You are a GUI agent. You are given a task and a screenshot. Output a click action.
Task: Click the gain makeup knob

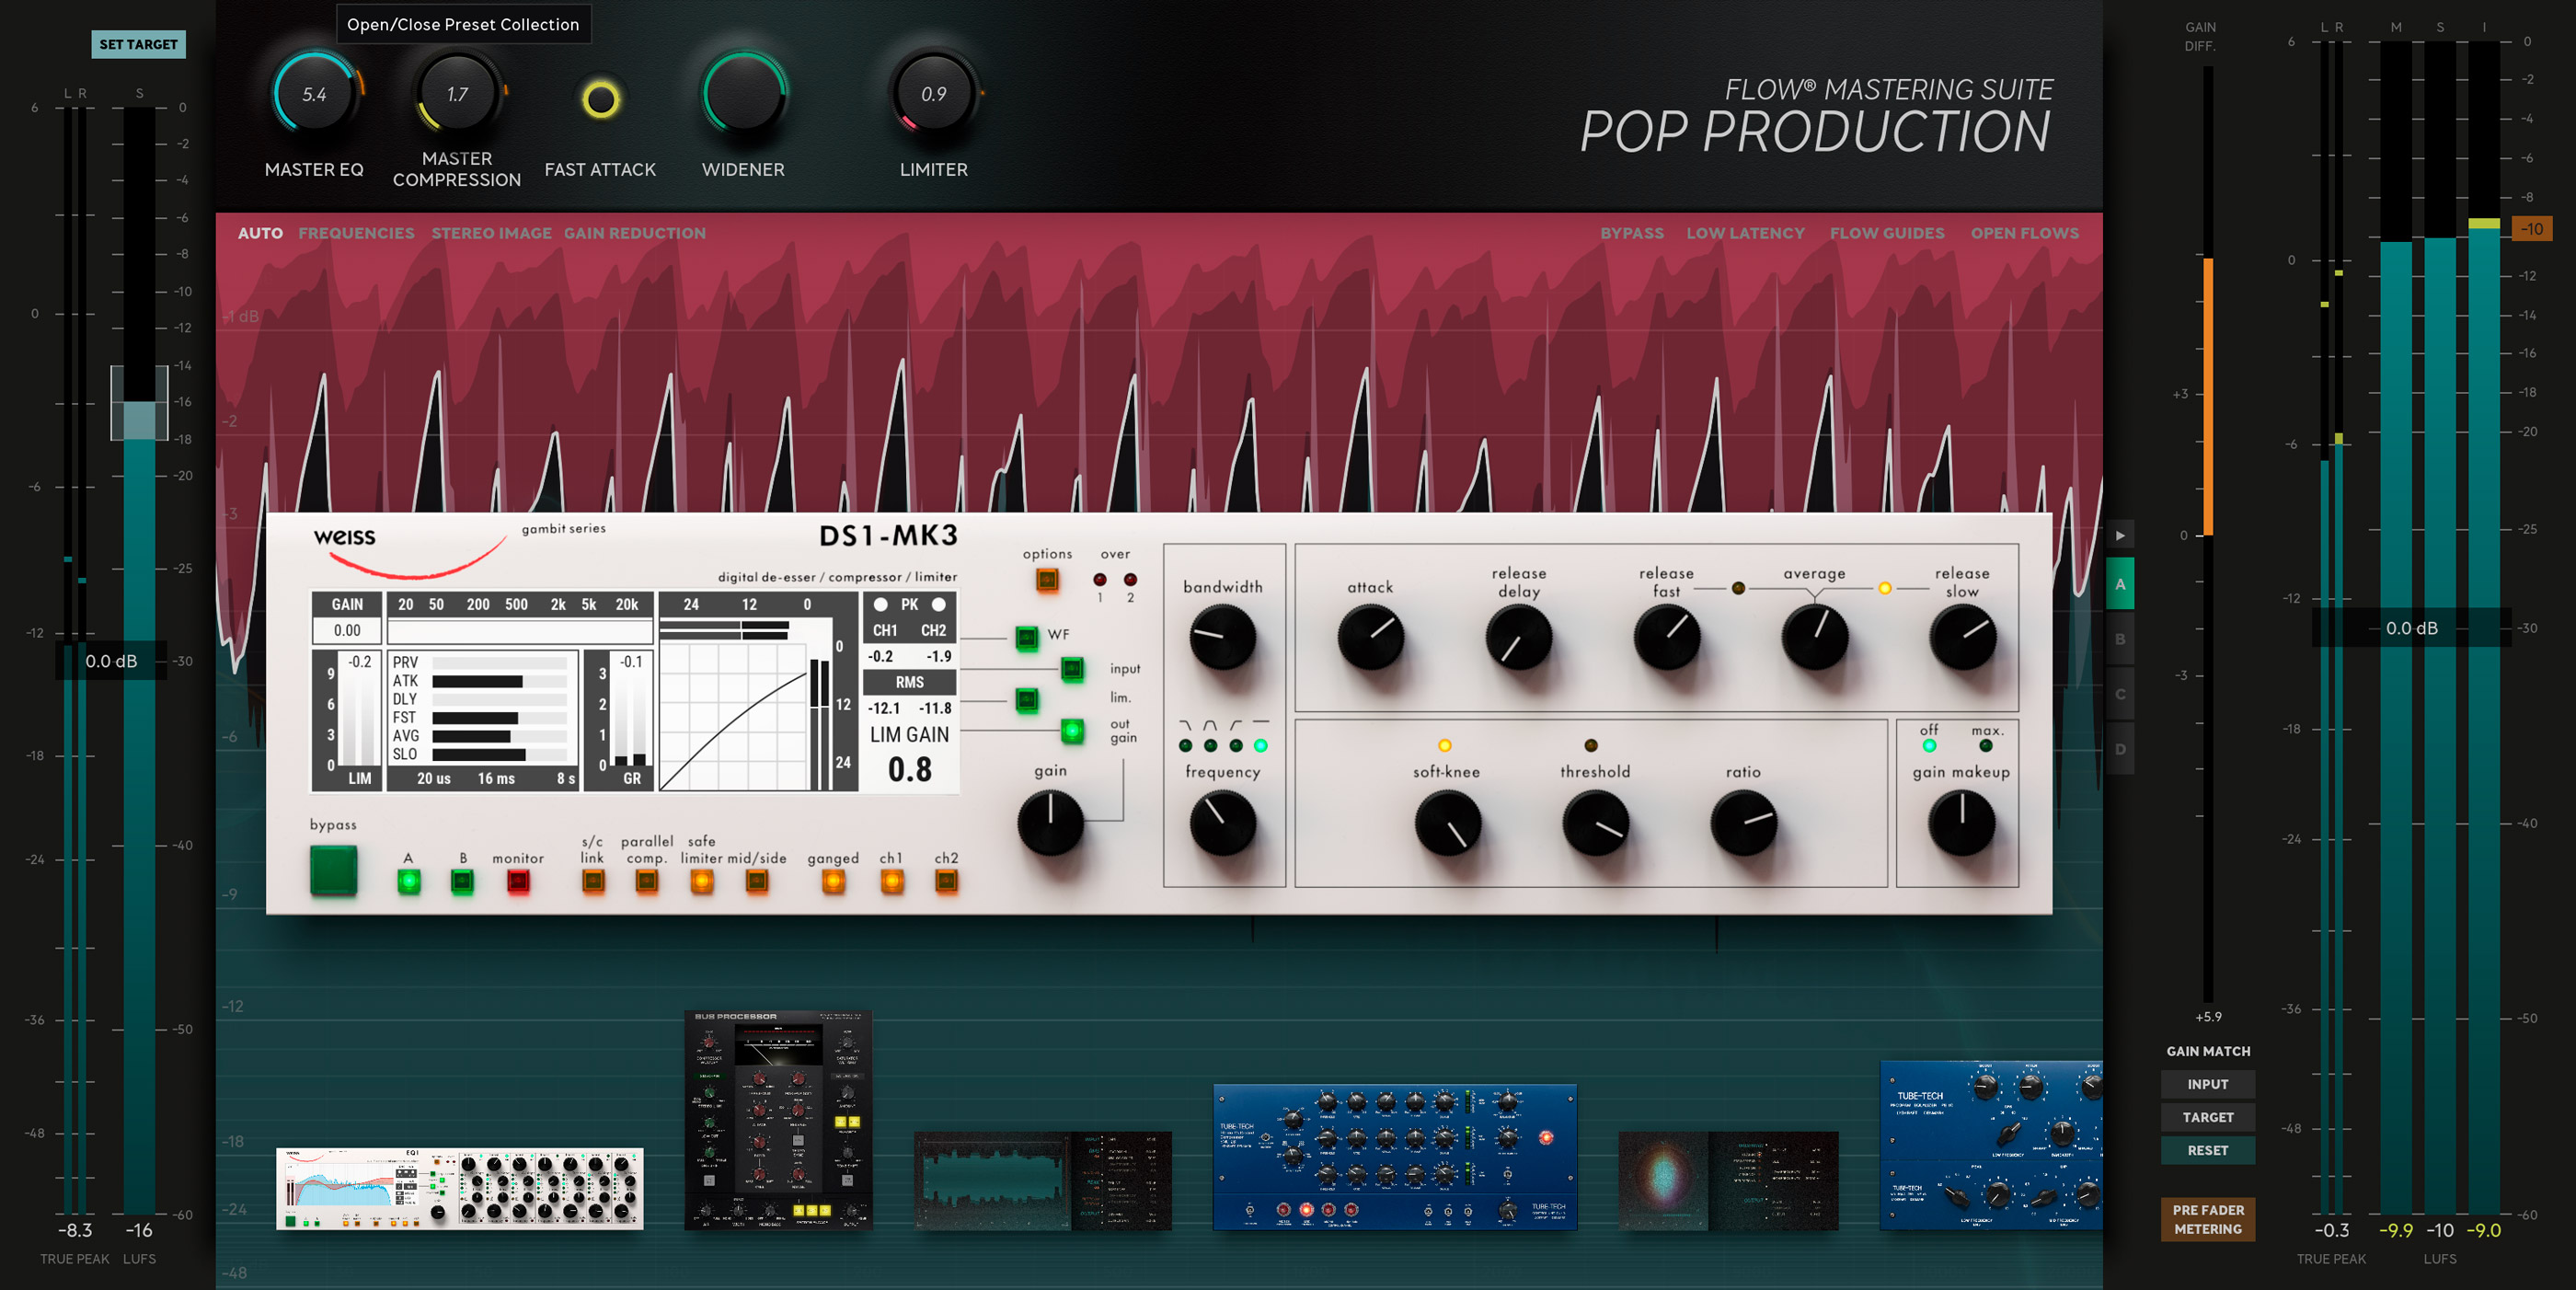tap(1961, 823)
